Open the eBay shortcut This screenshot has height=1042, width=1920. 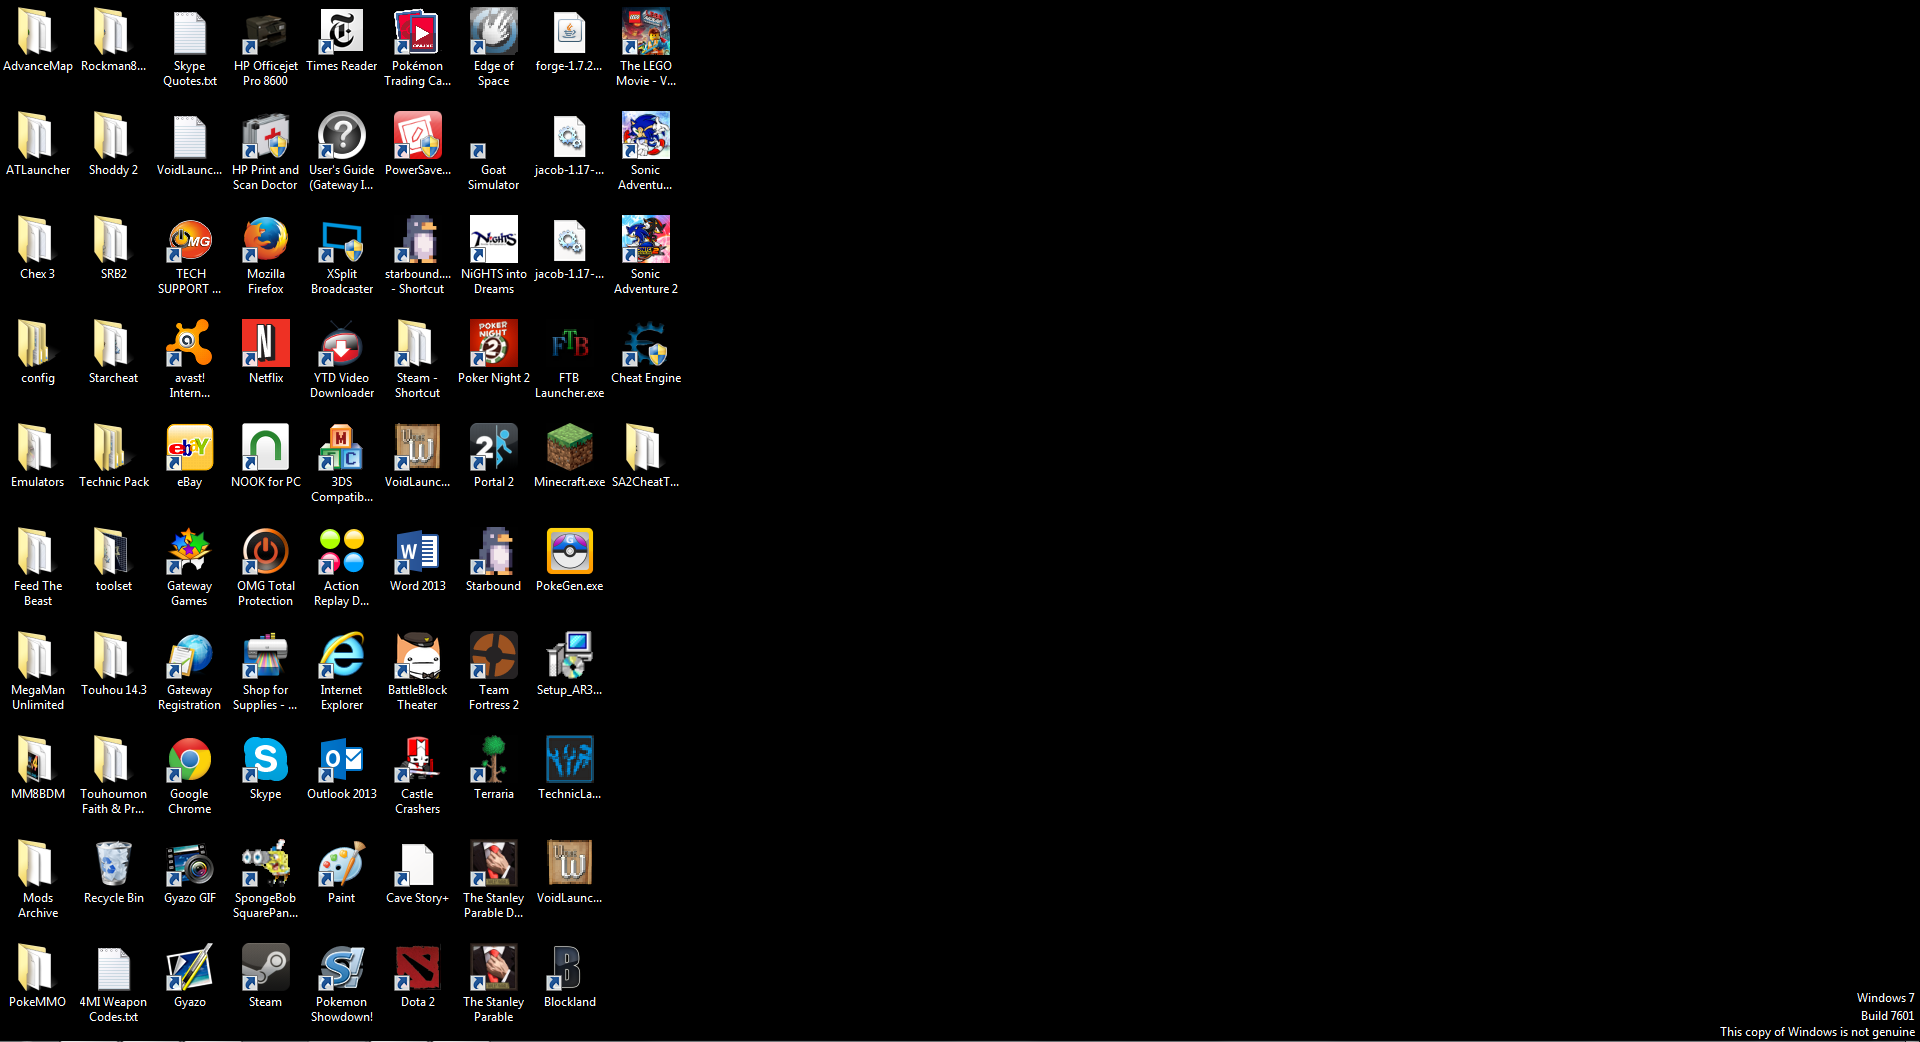point(190,449)
